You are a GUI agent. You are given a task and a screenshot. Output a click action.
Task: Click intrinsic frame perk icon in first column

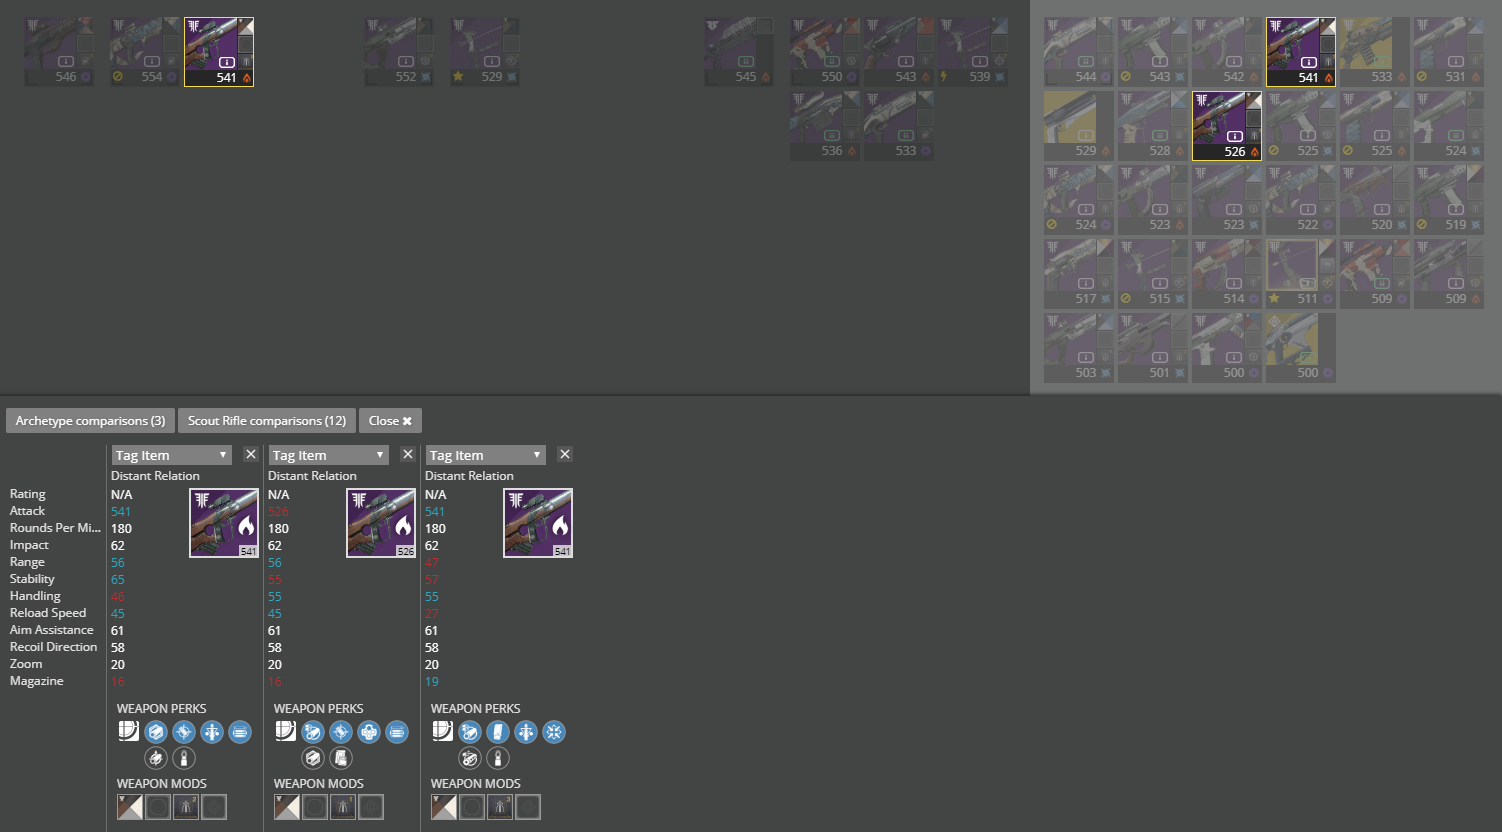point(128,732)
